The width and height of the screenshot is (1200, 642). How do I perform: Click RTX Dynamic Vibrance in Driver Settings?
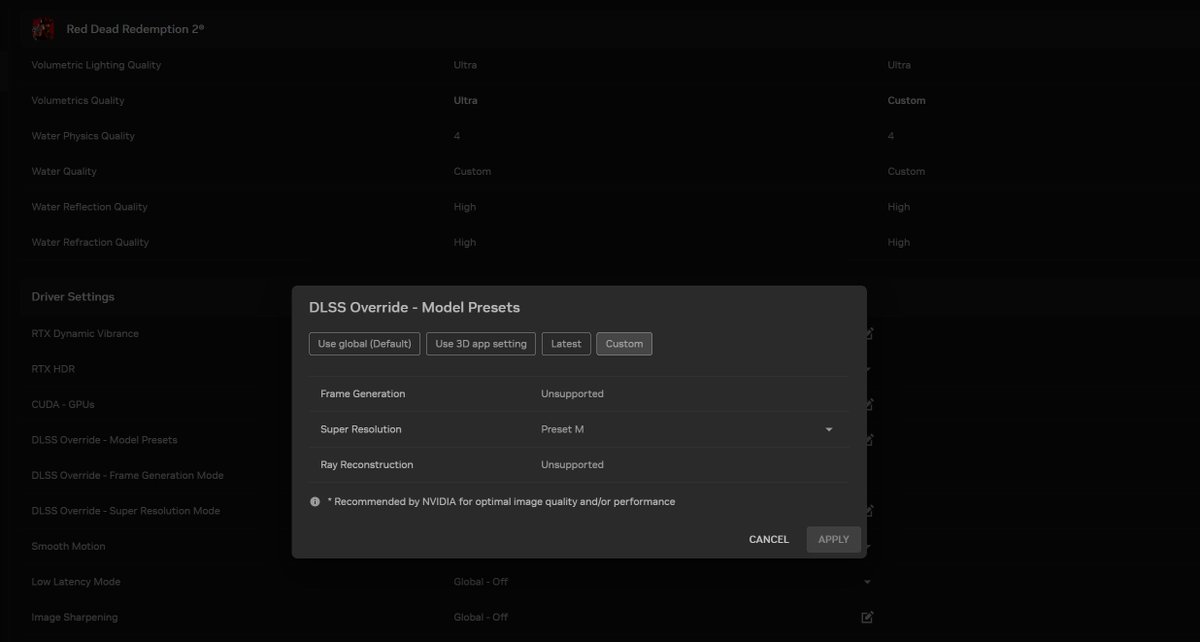pyautogui.click(x=85, y=334)
